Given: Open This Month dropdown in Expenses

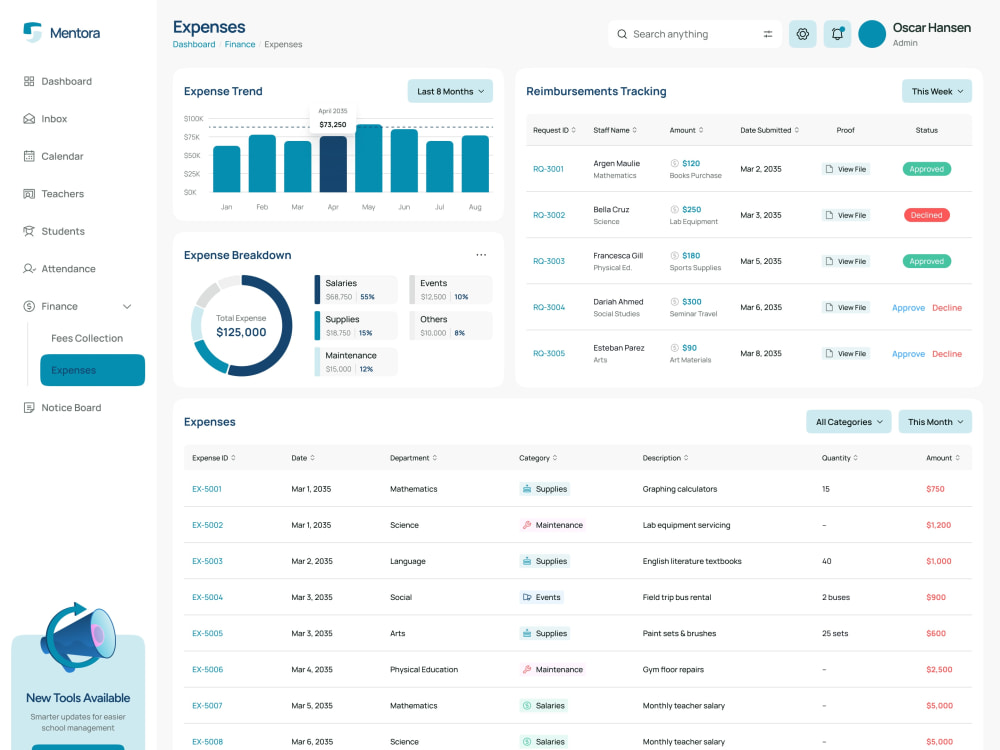Looking at the screenshot, I should (x=935, y=422).
